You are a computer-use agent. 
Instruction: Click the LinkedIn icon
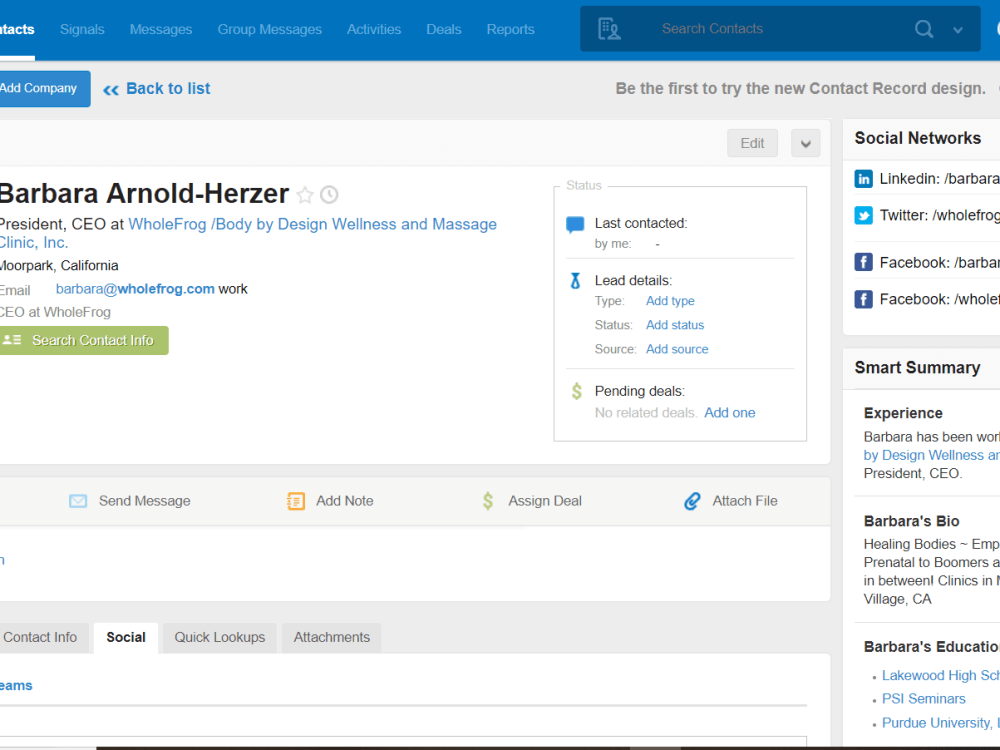pos(864,179)
